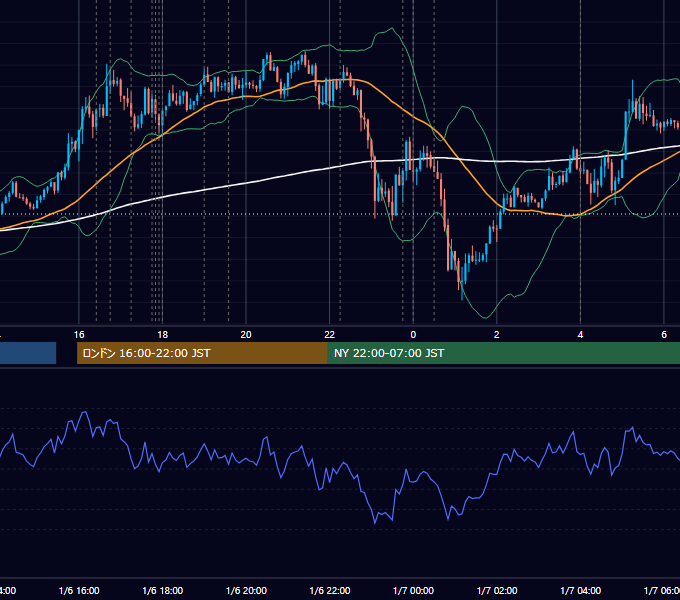This screenshot has height=600, width=680.
Task: Click the 1/7 04:00 time label
Action: pos(581,590)
